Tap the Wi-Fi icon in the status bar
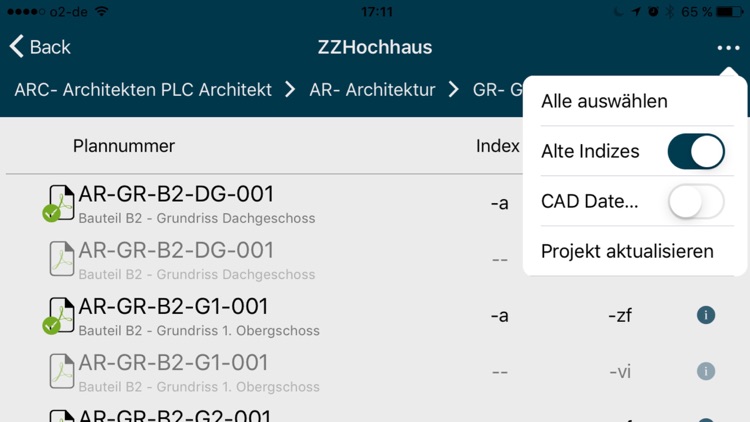Screen dimensions: 750x422 (101, 11)
